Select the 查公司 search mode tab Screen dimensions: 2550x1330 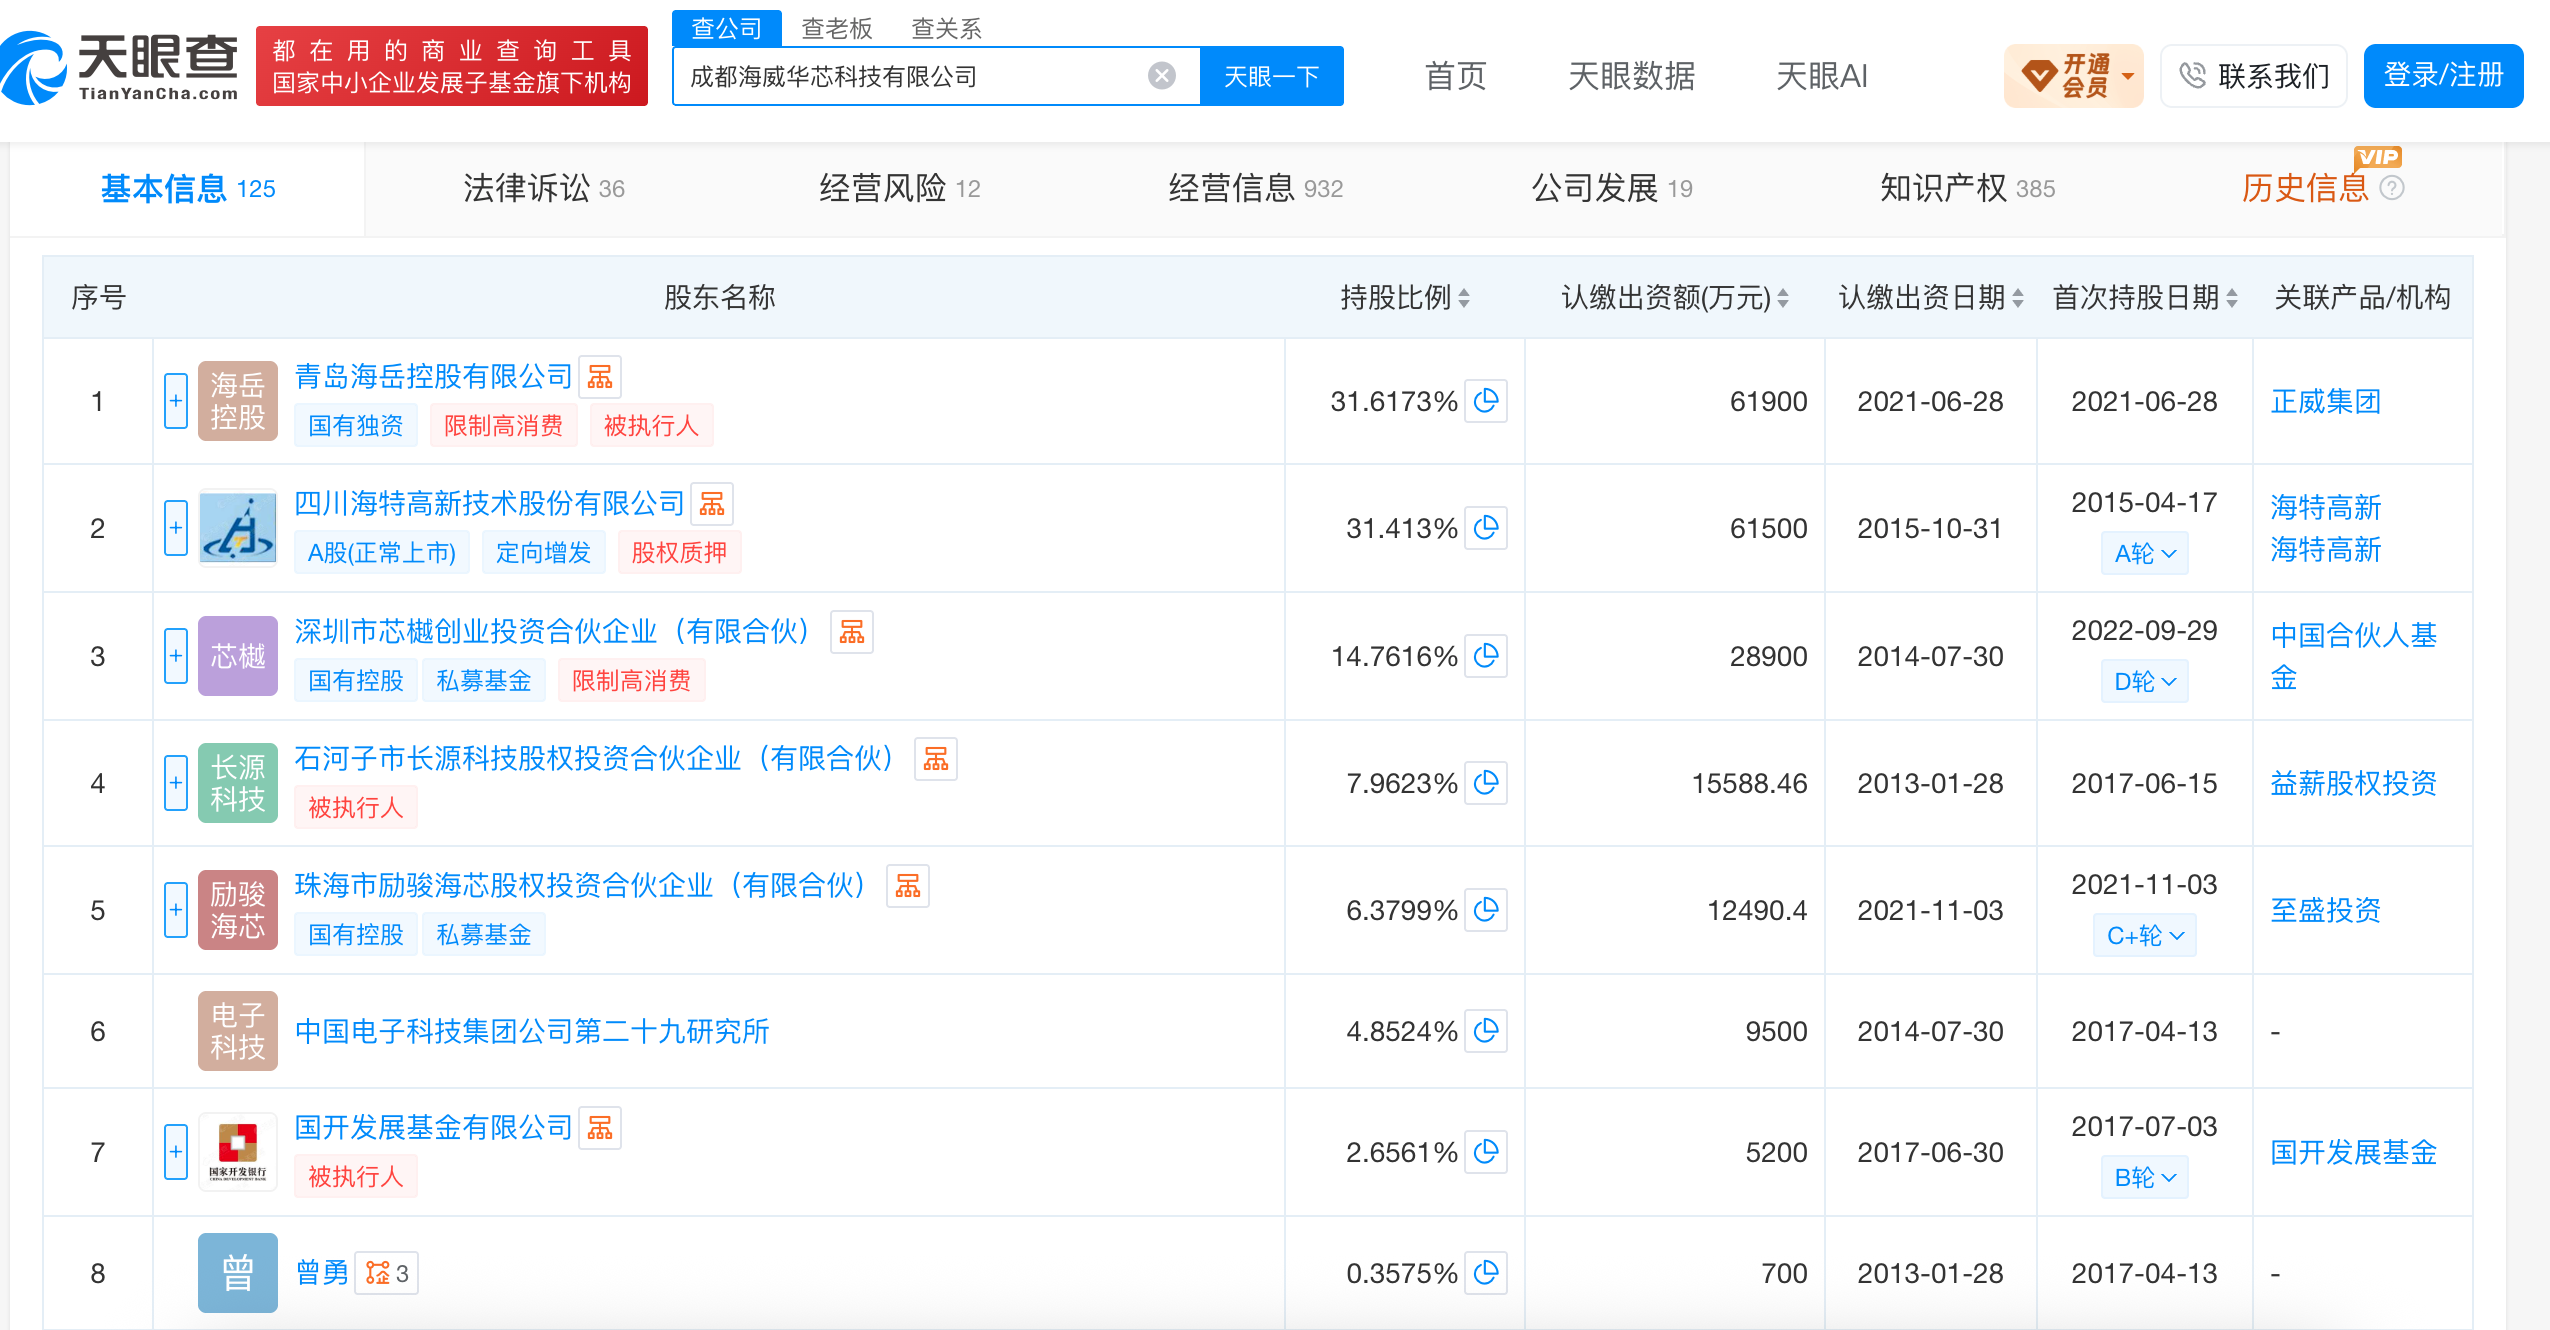point(727,28)
